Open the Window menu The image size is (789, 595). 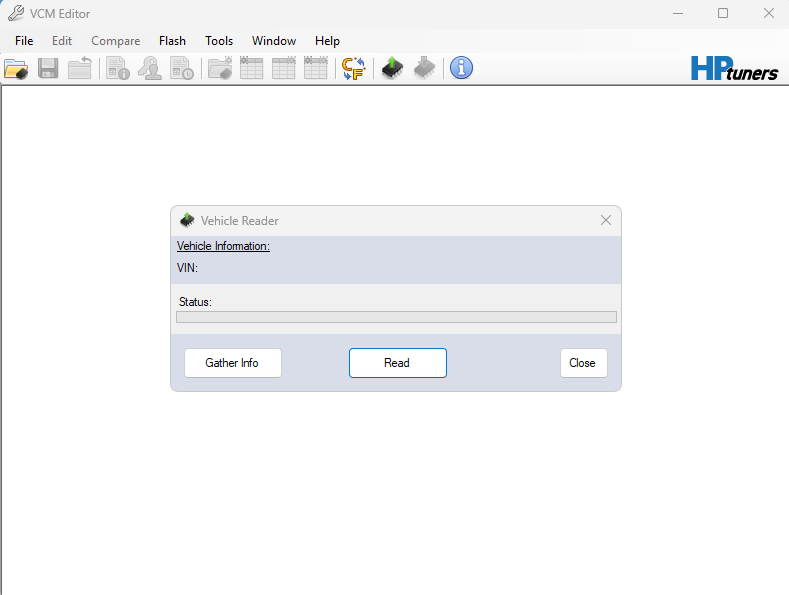point(274,41)
